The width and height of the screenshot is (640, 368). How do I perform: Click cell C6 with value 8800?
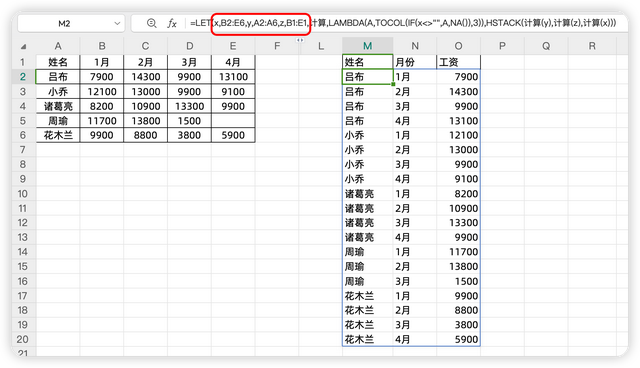(145, 135)
